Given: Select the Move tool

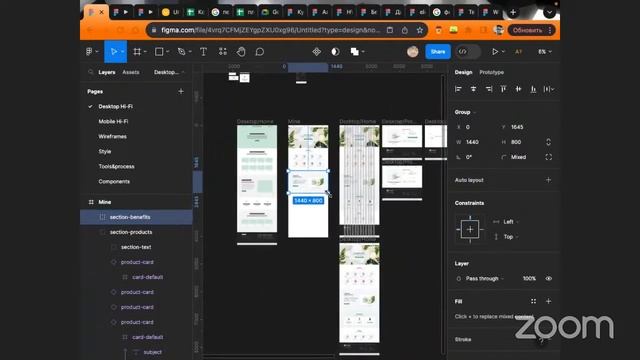Looking at the screenshot, I should 114,52.
